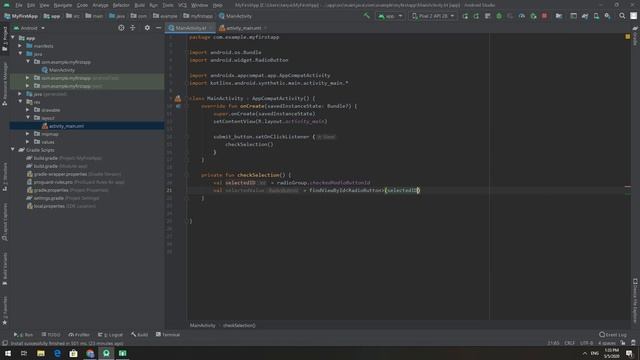Click the yellow inspection warning indicator

coord(628,37)
